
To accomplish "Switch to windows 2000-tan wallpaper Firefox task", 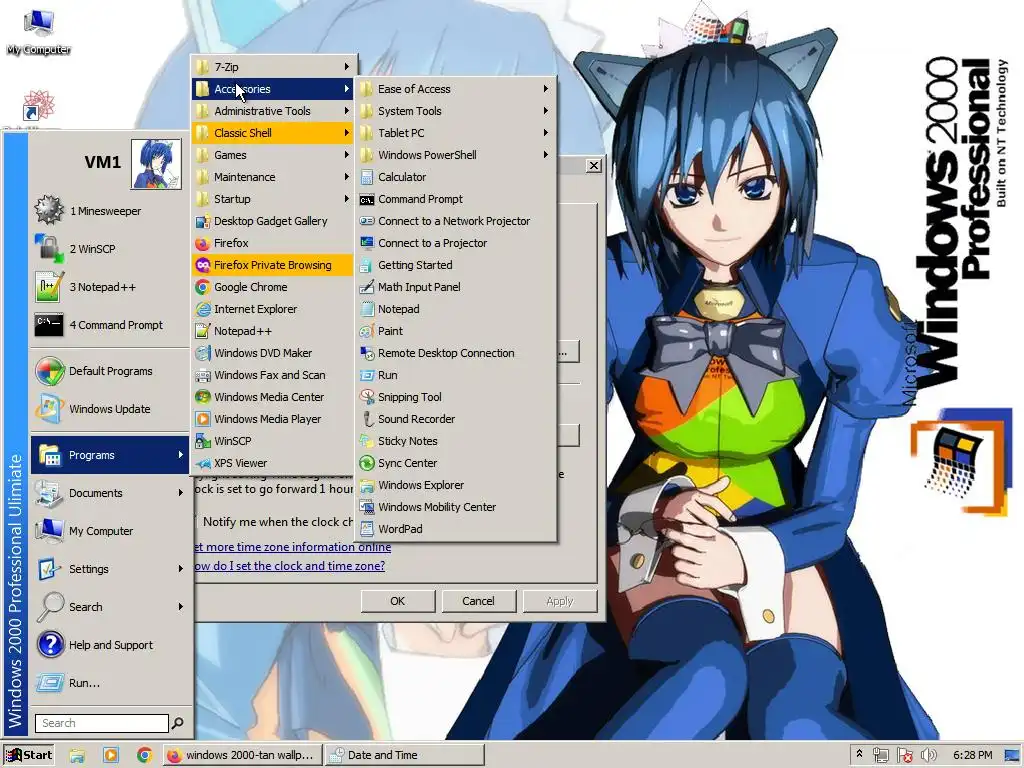I will coord(242,755).
